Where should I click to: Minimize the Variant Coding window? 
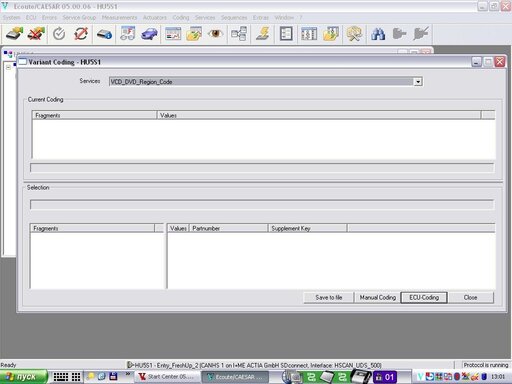pyautogui.click(x=476, y=62)
